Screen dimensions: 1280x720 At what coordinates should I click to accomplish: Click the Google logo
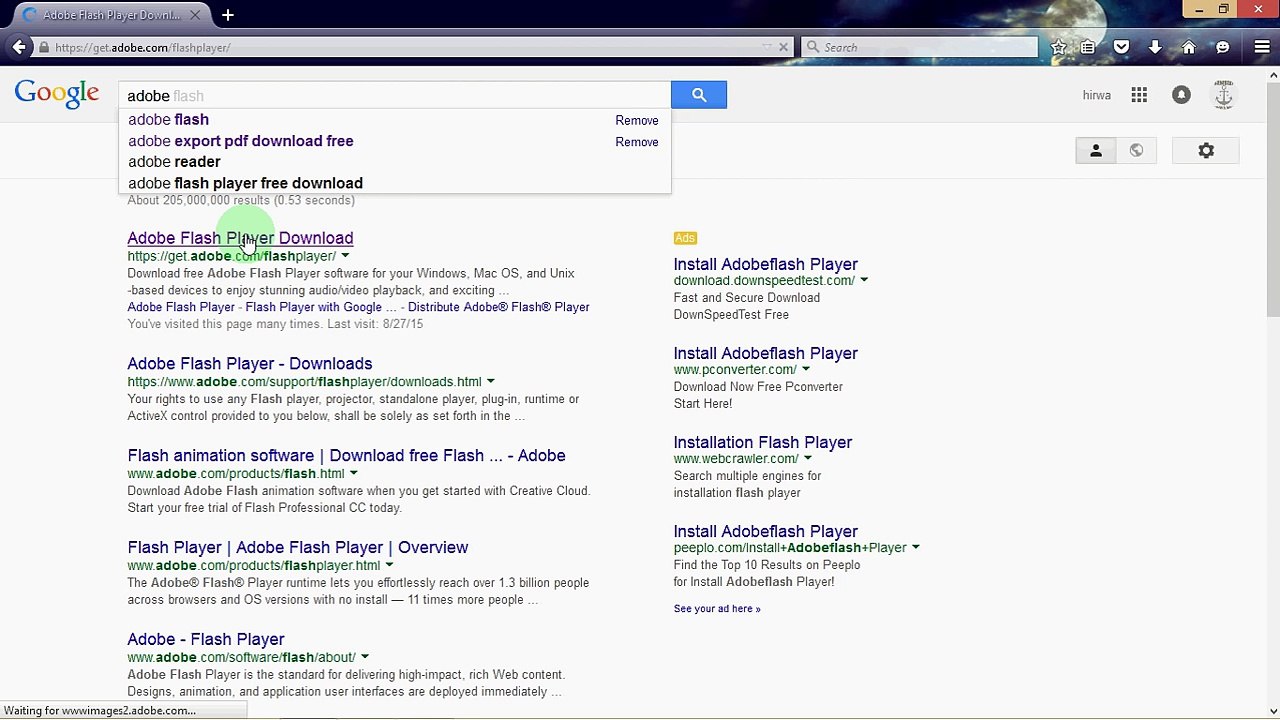click(x=57, y=94)
